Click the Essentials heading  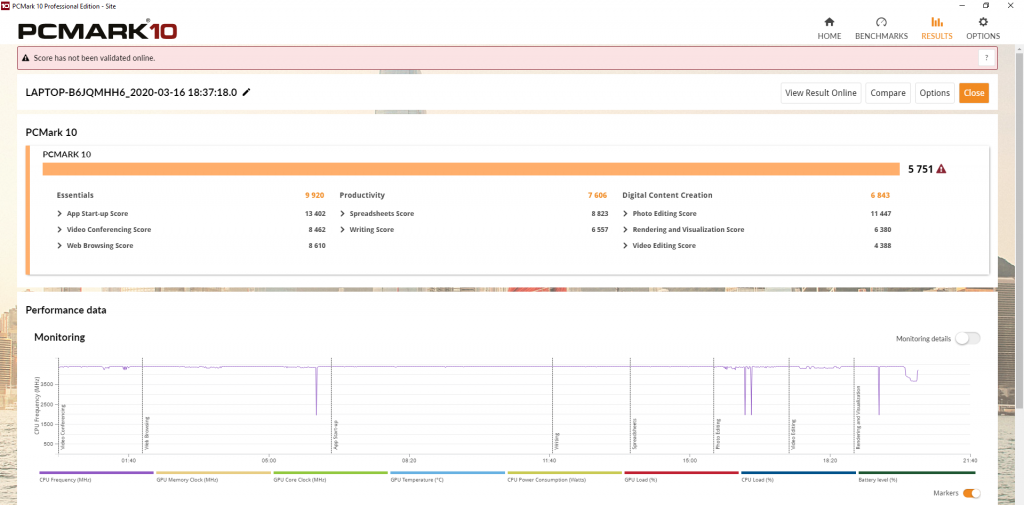75,195
